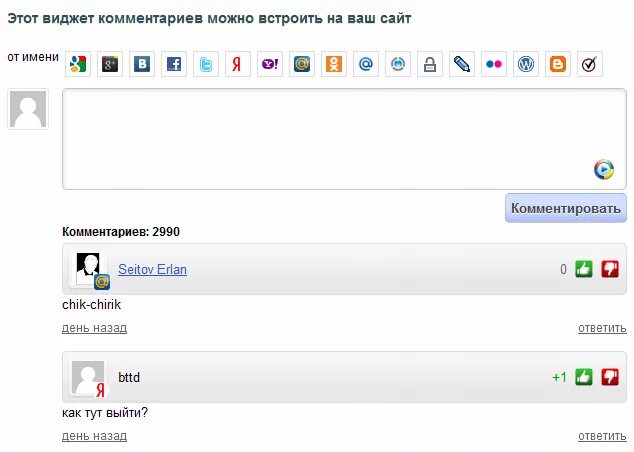Image resolution: width=634 pixels, height=452 pixels.
Task: Sign in with the Google icon
Action: tap(78, 64)
